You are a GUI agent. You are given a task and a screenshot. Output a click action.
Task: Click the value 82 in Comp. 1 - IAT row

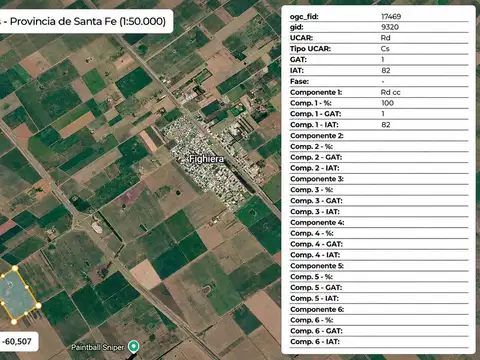(x=386, y=125)
